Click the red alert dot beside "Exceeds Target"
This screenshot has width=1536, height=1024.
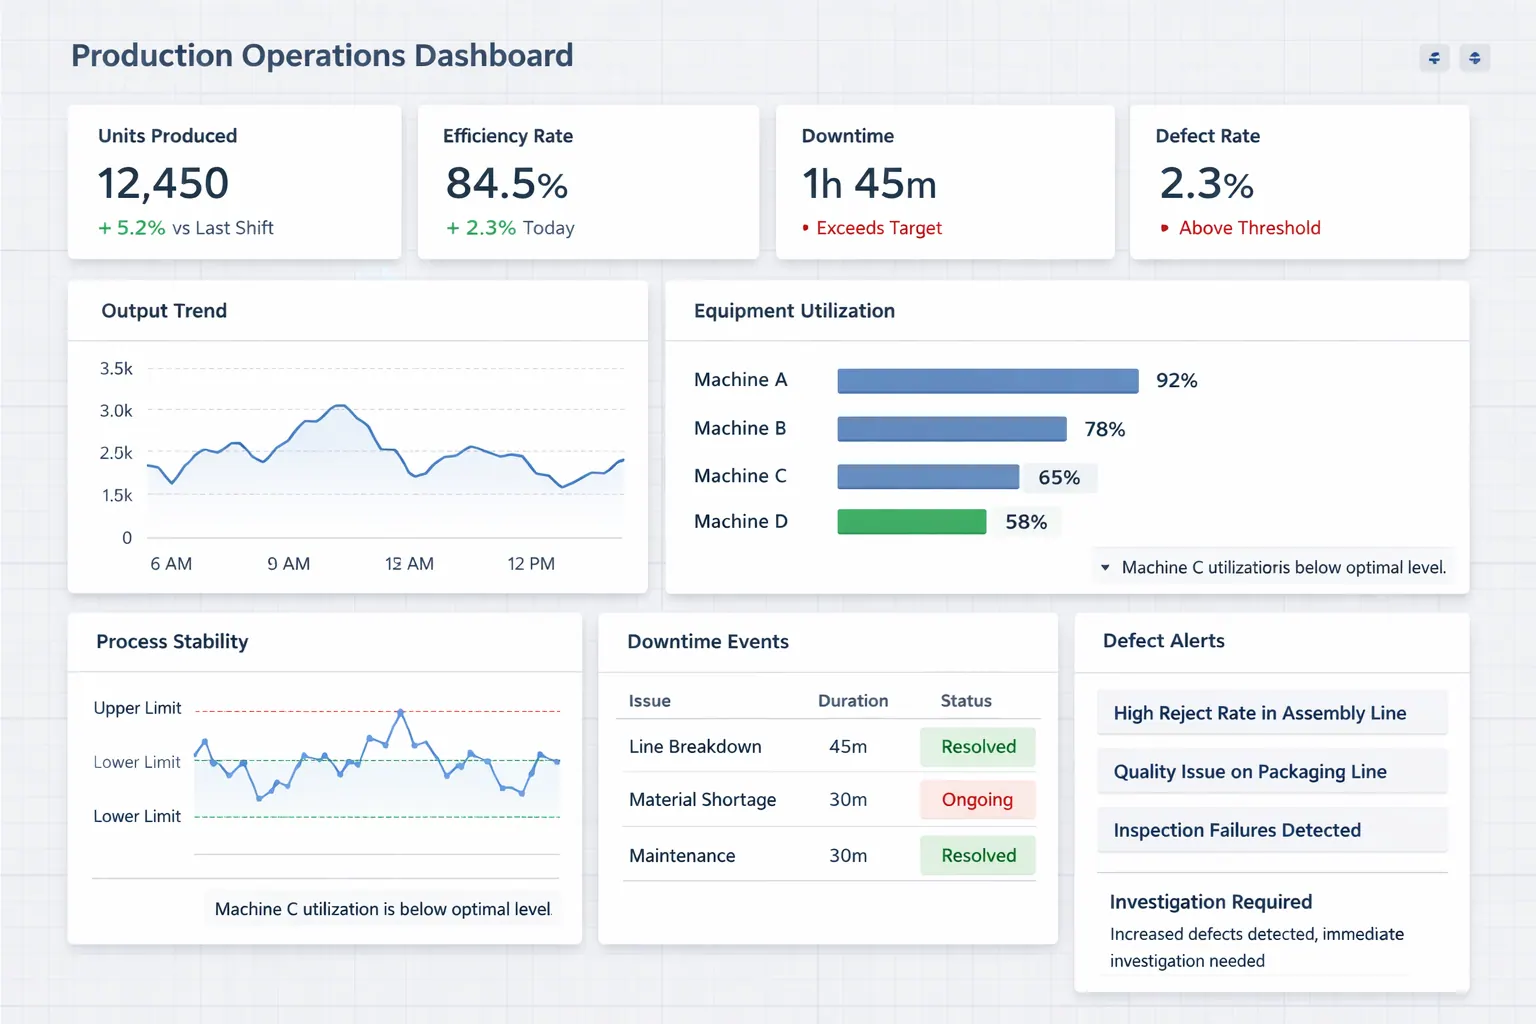[806, 228]
